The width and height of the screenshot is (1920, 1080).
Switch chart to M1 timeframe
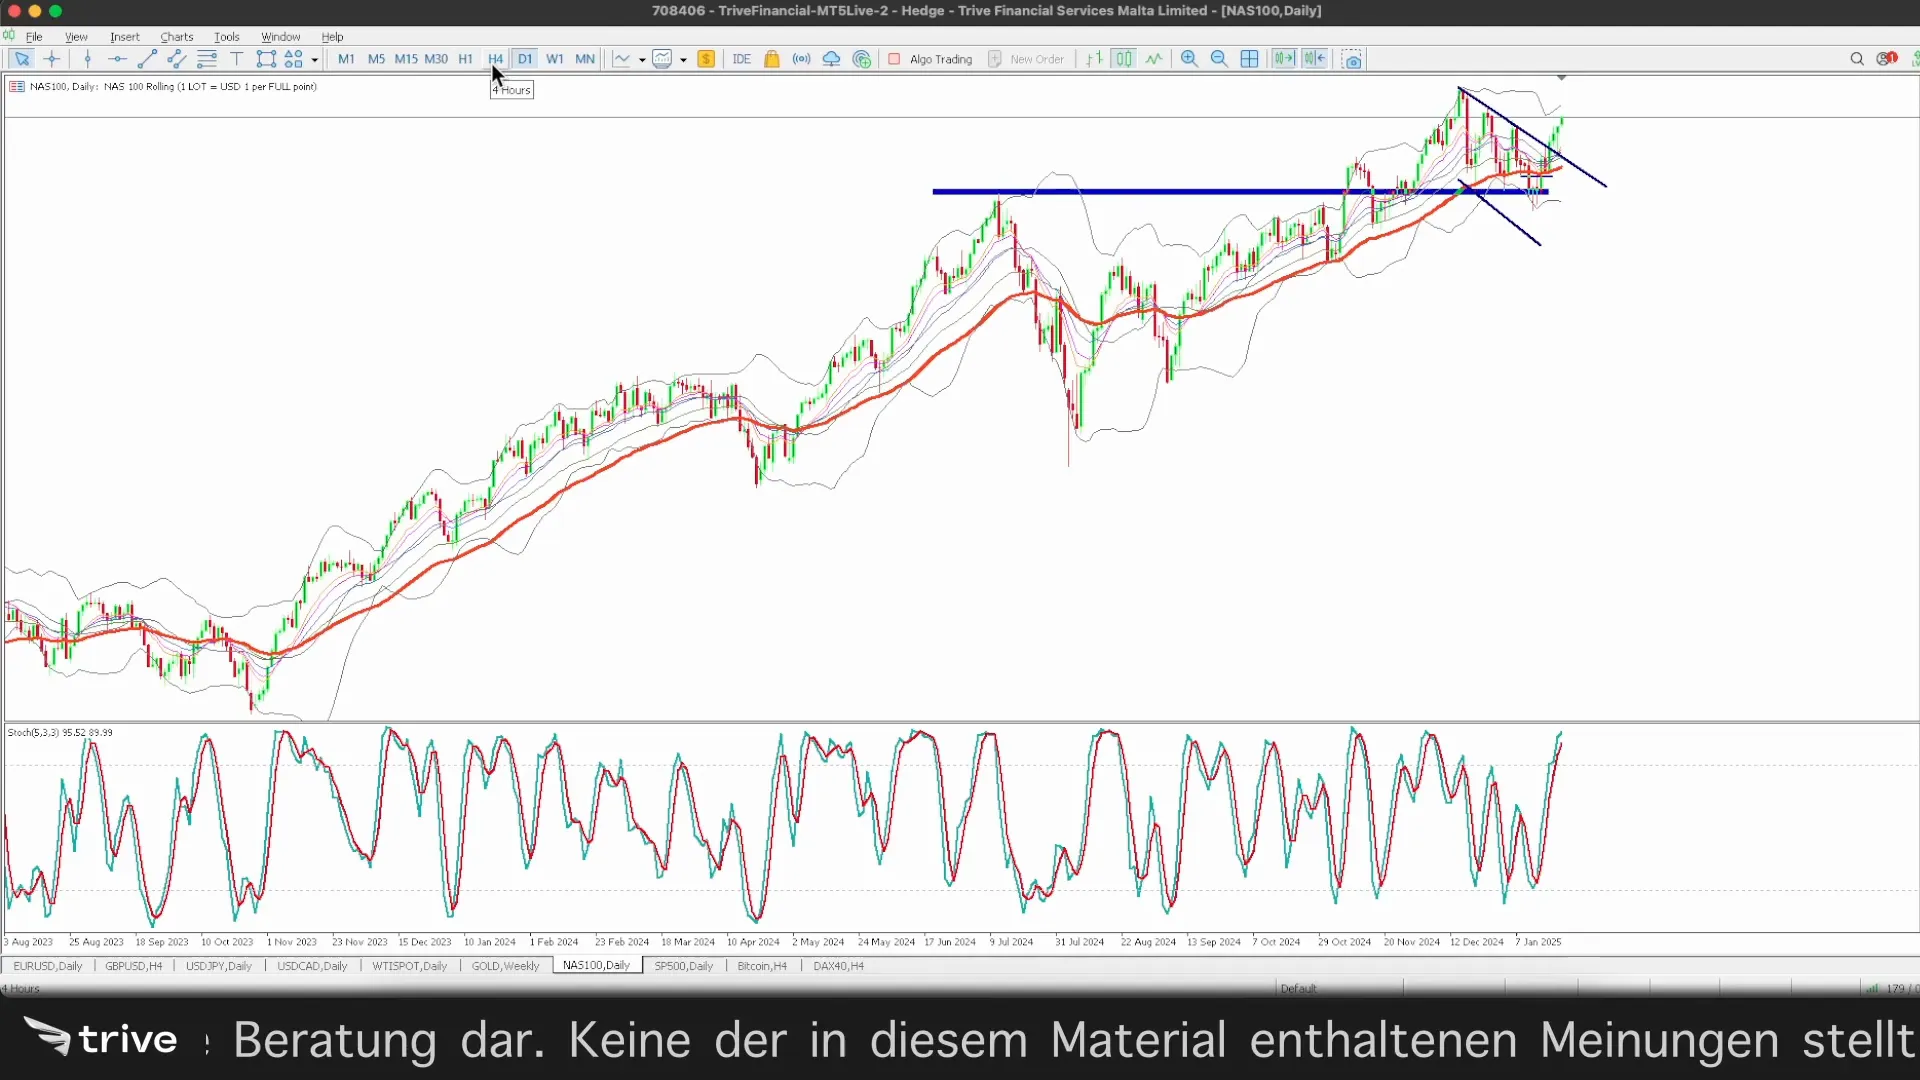tap(346, 59)
